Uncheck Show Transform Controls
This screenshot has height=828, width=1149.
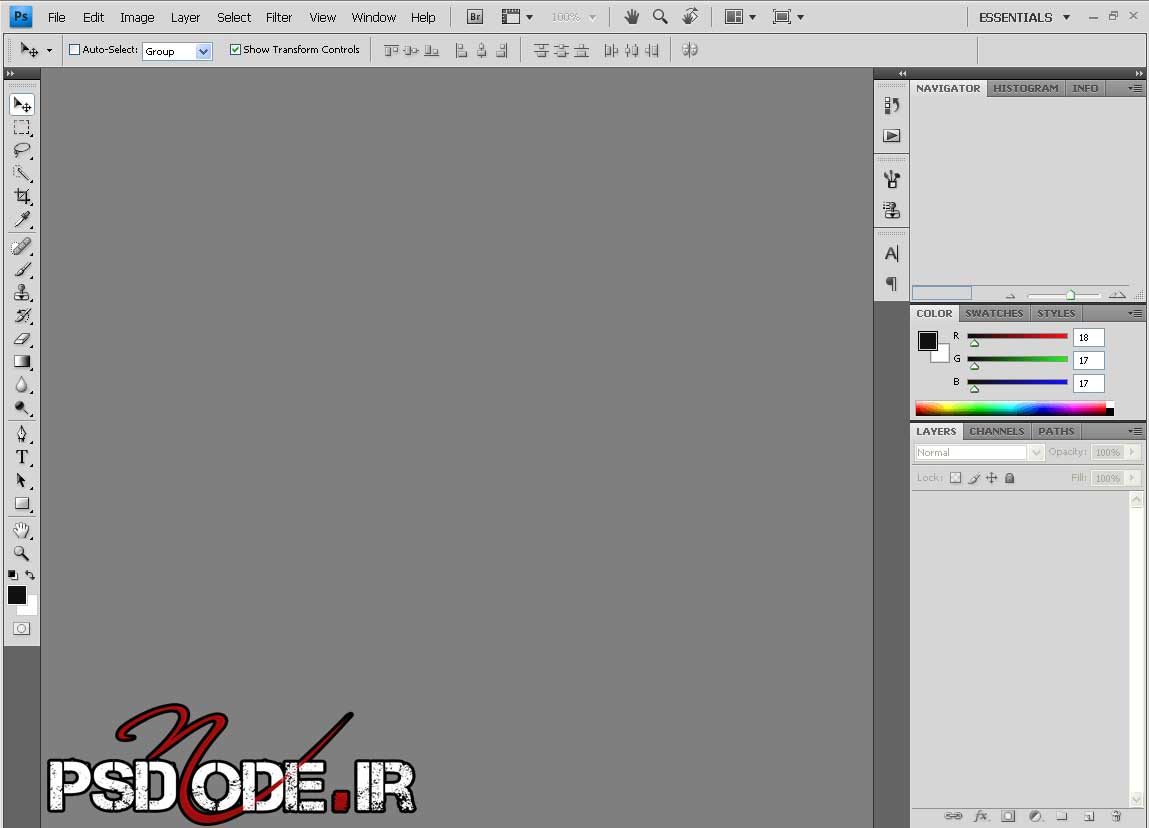click(x=235, y=50)
